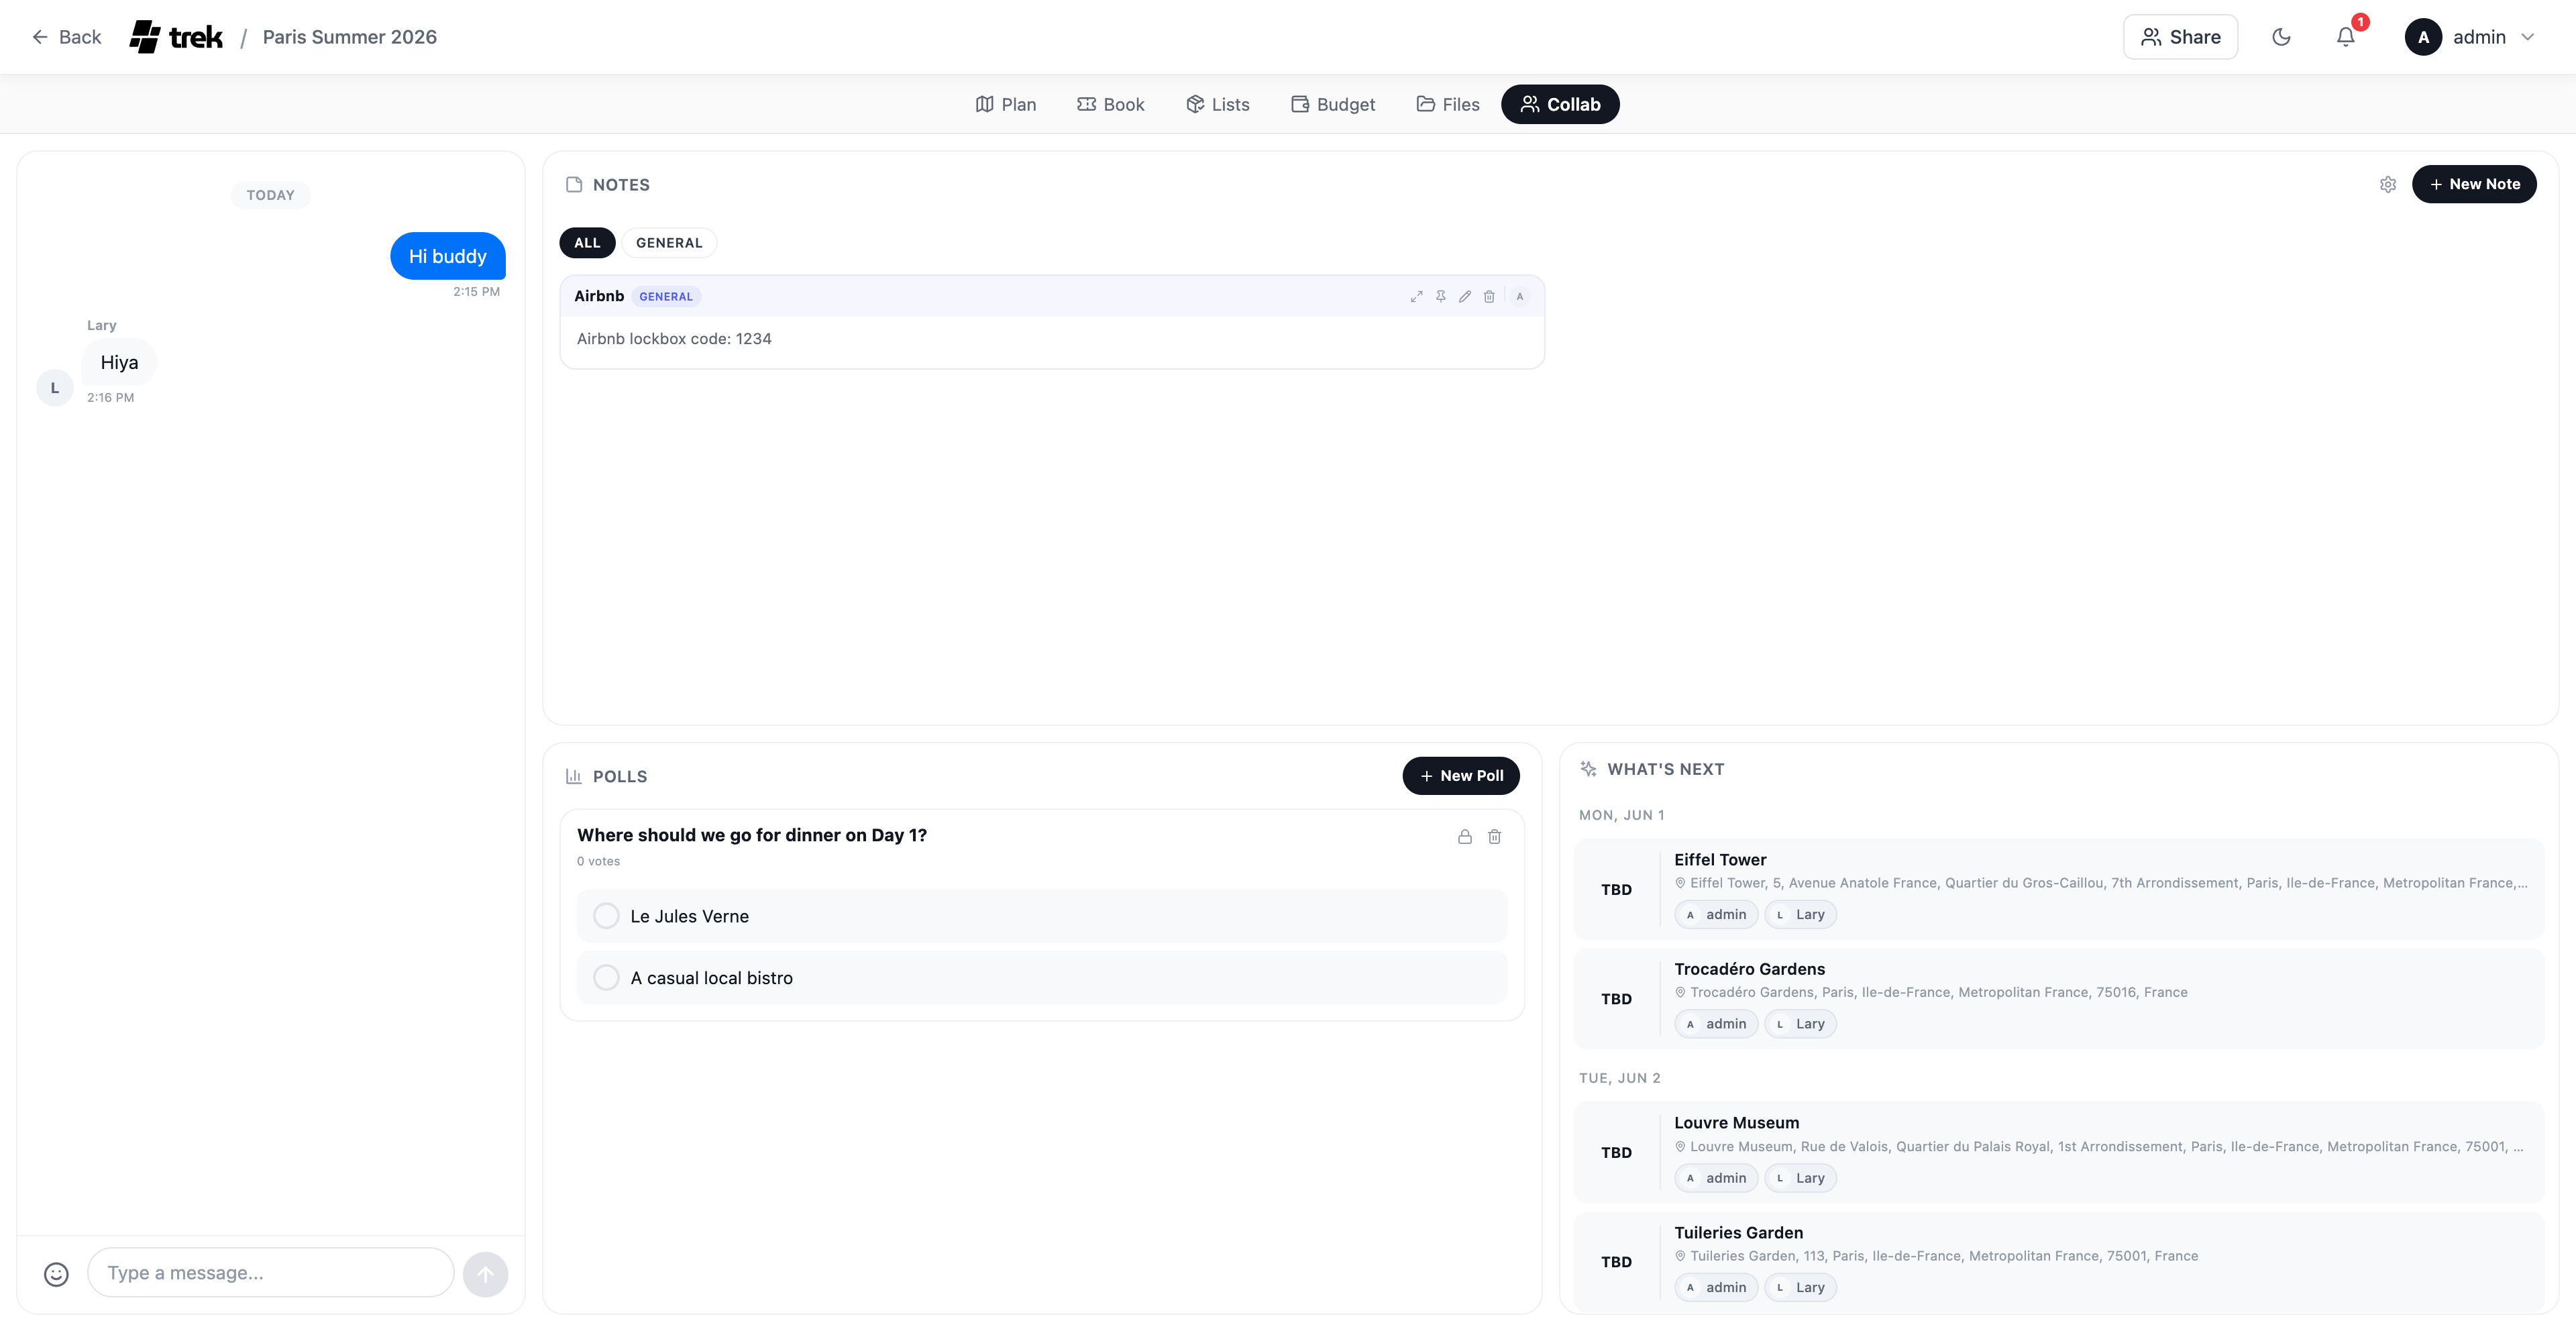Lock the dinner poll
Screen dimensions: 2576x1331
click(1464, 836)
